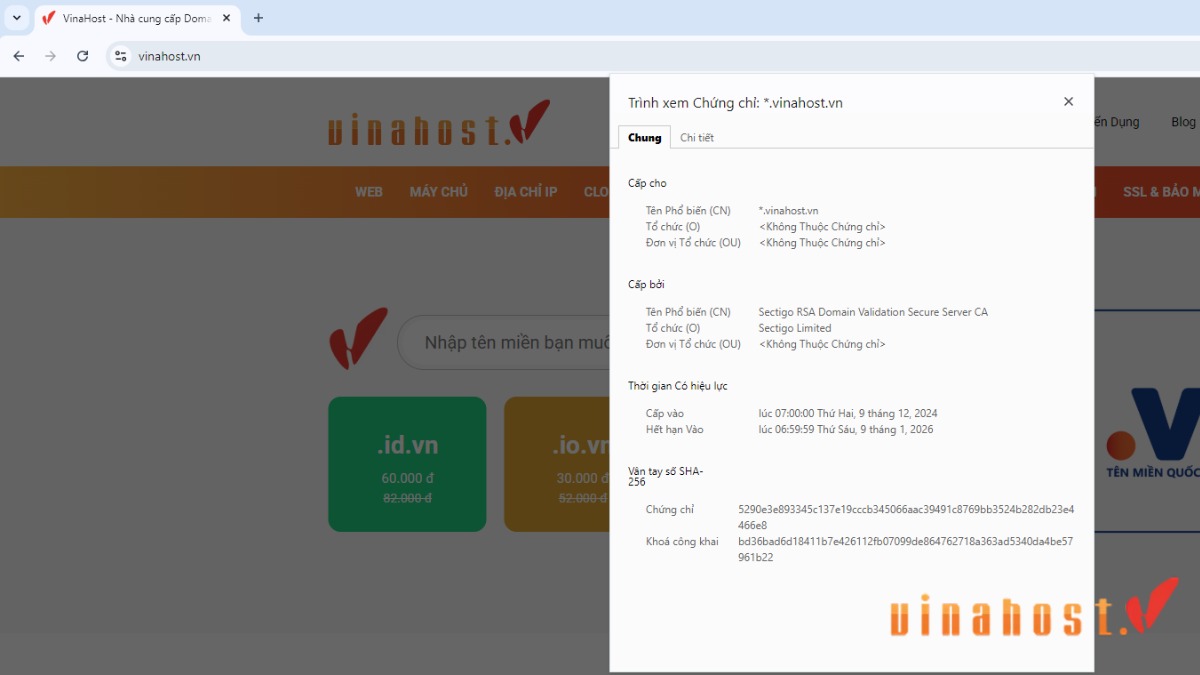Screen dimensions: 1200x675
Task: Reload the vinahost.vn page
Action: (x=83, y=56)
